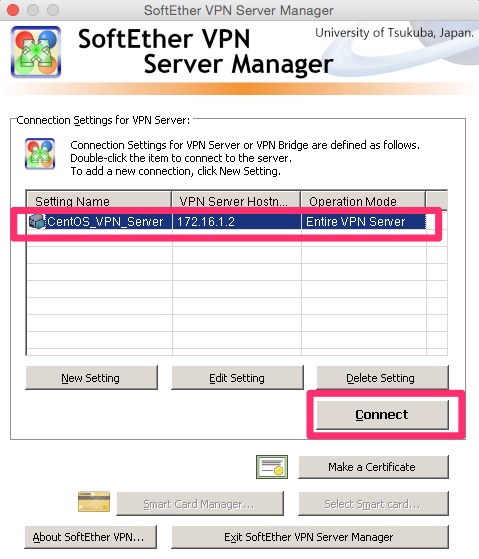Click Edit Setting button
Viewport: 479px width, 559px height.
[x=237, y=378]
